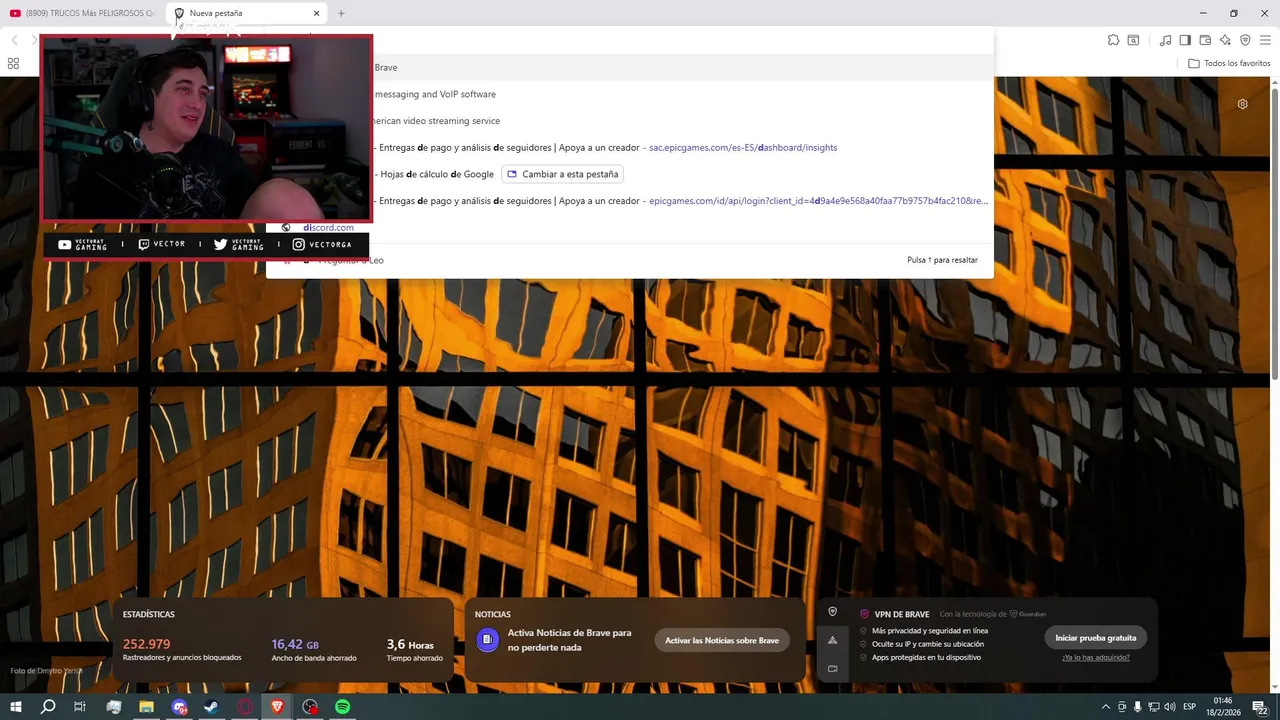Image resolution: width=1280 pixels, height=720 pixels.
Task: Open the Extensions puzzle icon
Action: tap(1113, 40)
